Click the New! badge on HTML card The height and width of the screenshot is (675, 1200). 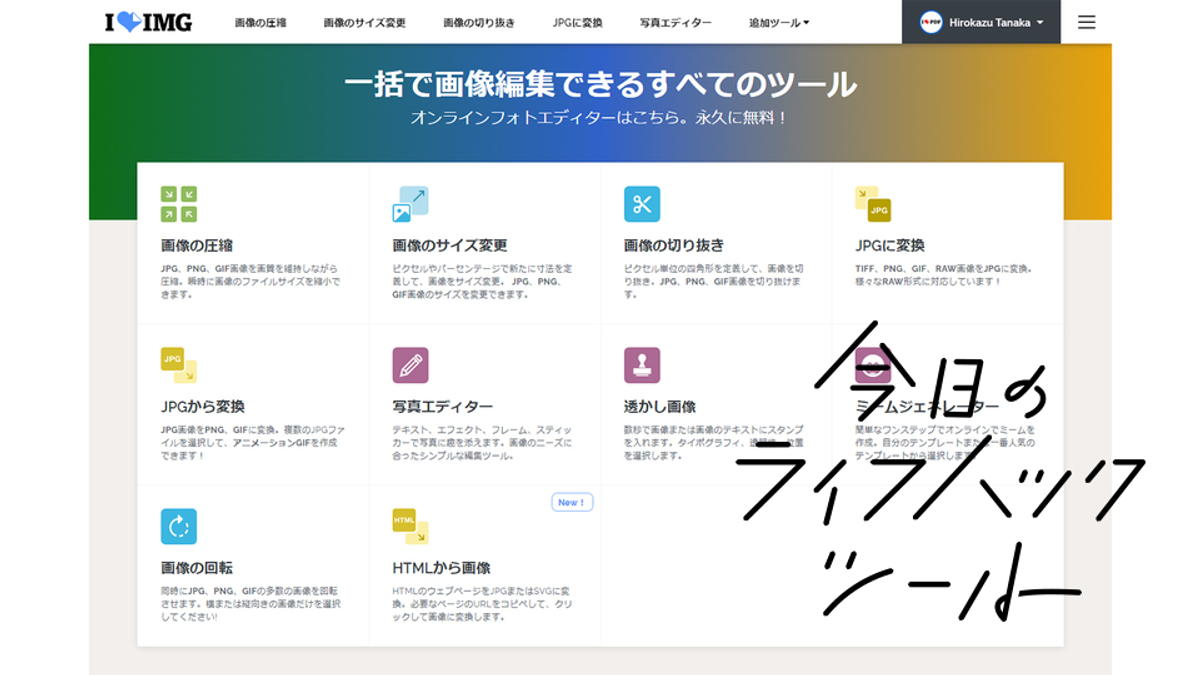(x=572, y=502)
